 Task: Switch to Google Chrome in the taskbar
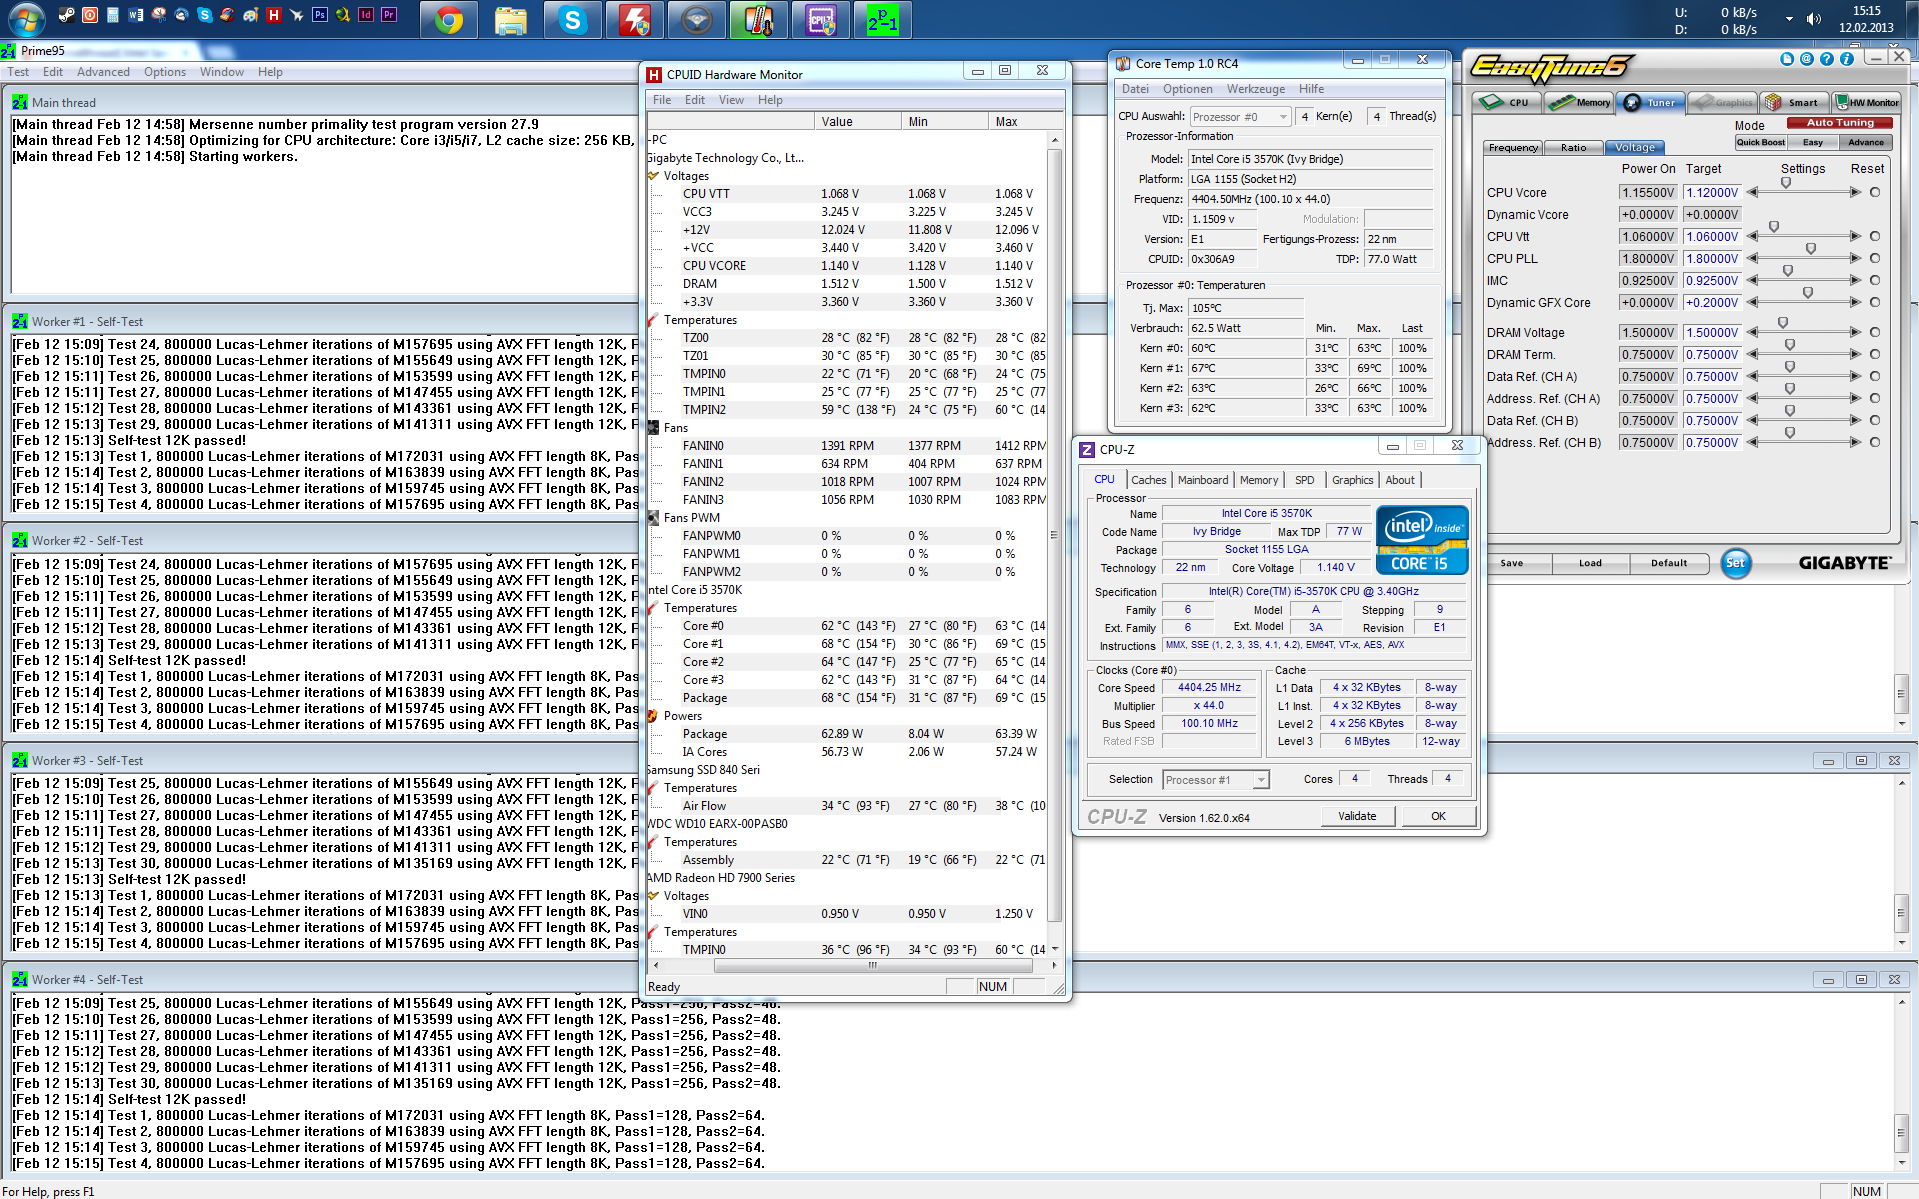[x=449, y=20]
